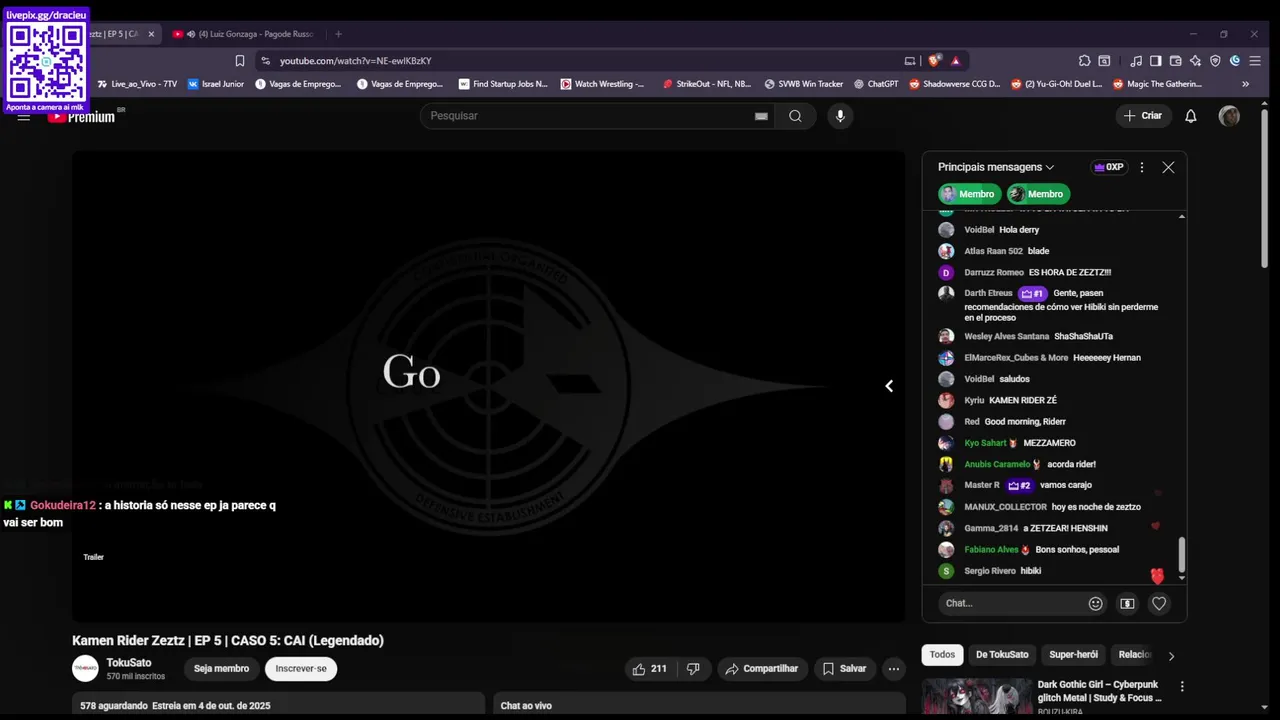
Task: Open options for Dark Gothic Girl video
Action: 1182,687
